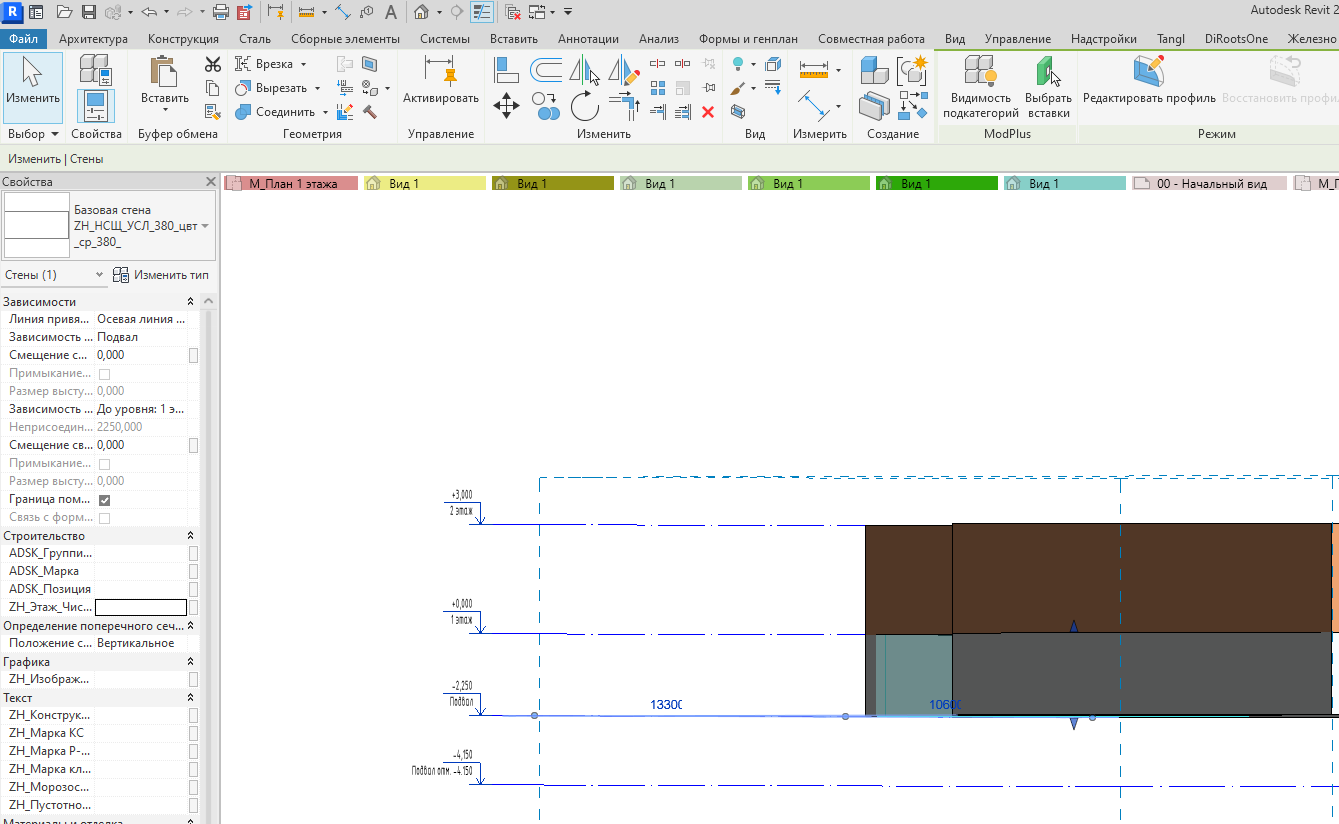Viewport: 1339px width, 824px height.
Task: Switch to the 00 - Начальный вид view tab
Action: click(x=1211, y=184)
